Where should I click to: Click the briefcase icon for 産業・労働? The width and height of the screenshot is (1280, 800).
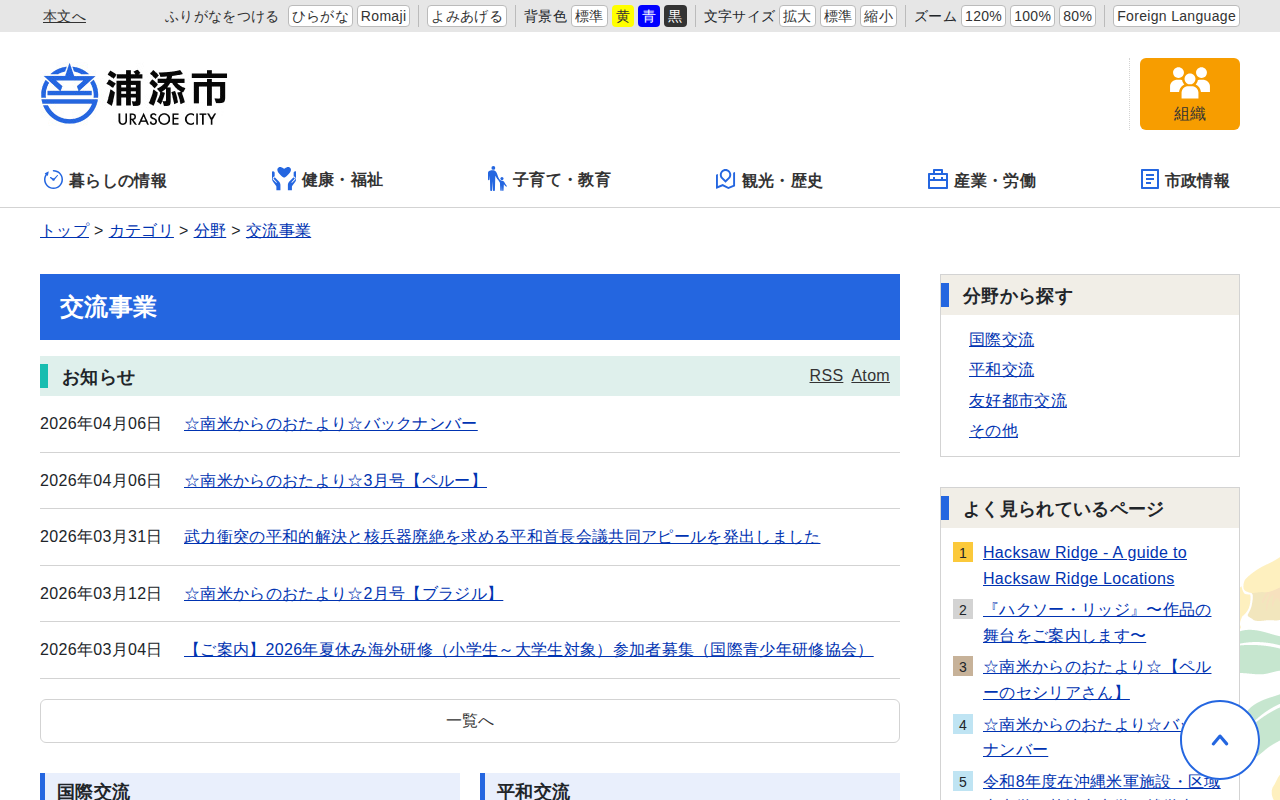point(937,180)
